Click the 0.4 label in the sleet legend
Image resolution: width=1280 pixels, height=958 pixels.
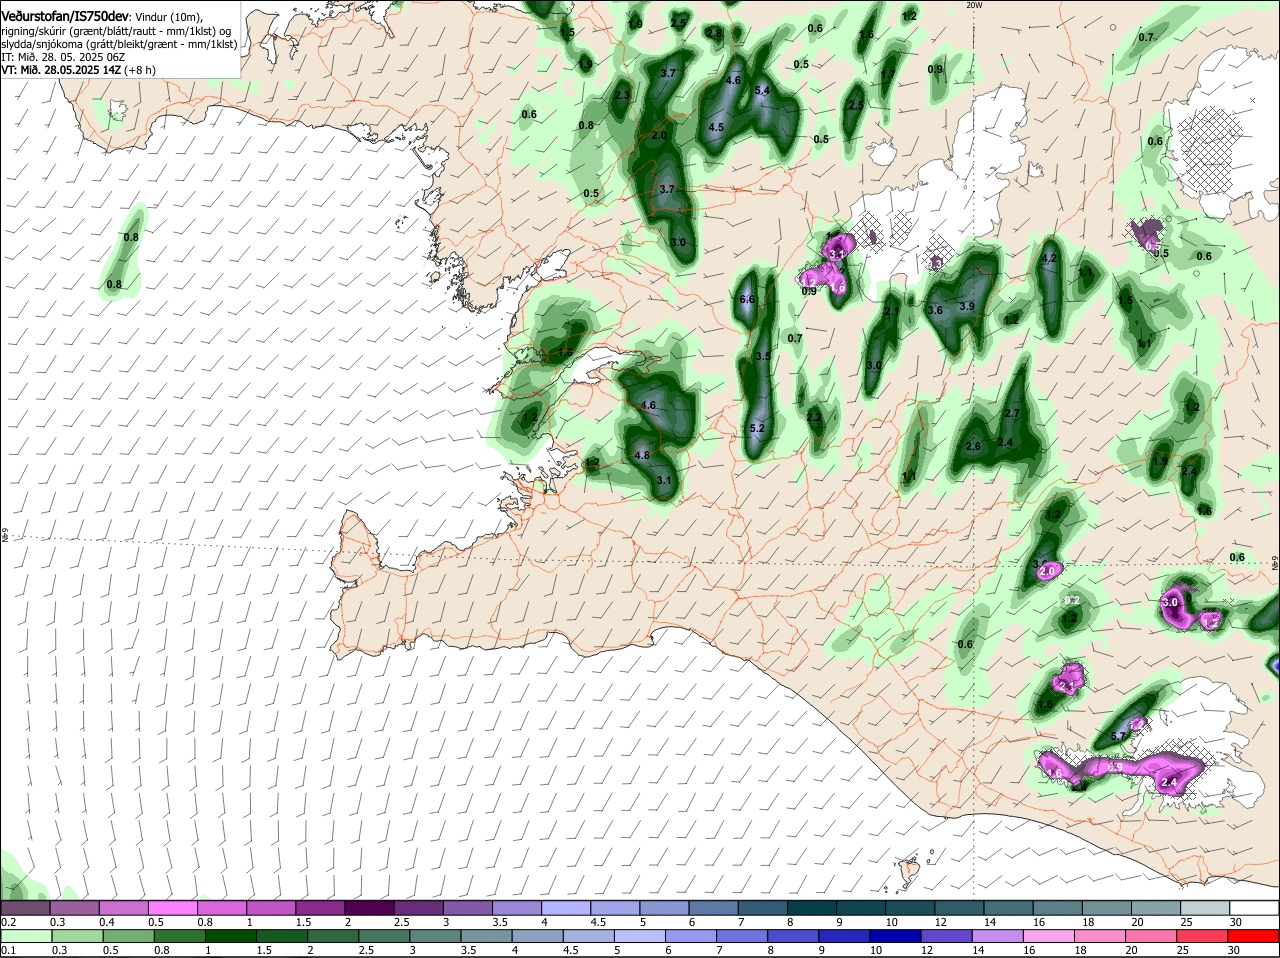click(x=107, y=922)
